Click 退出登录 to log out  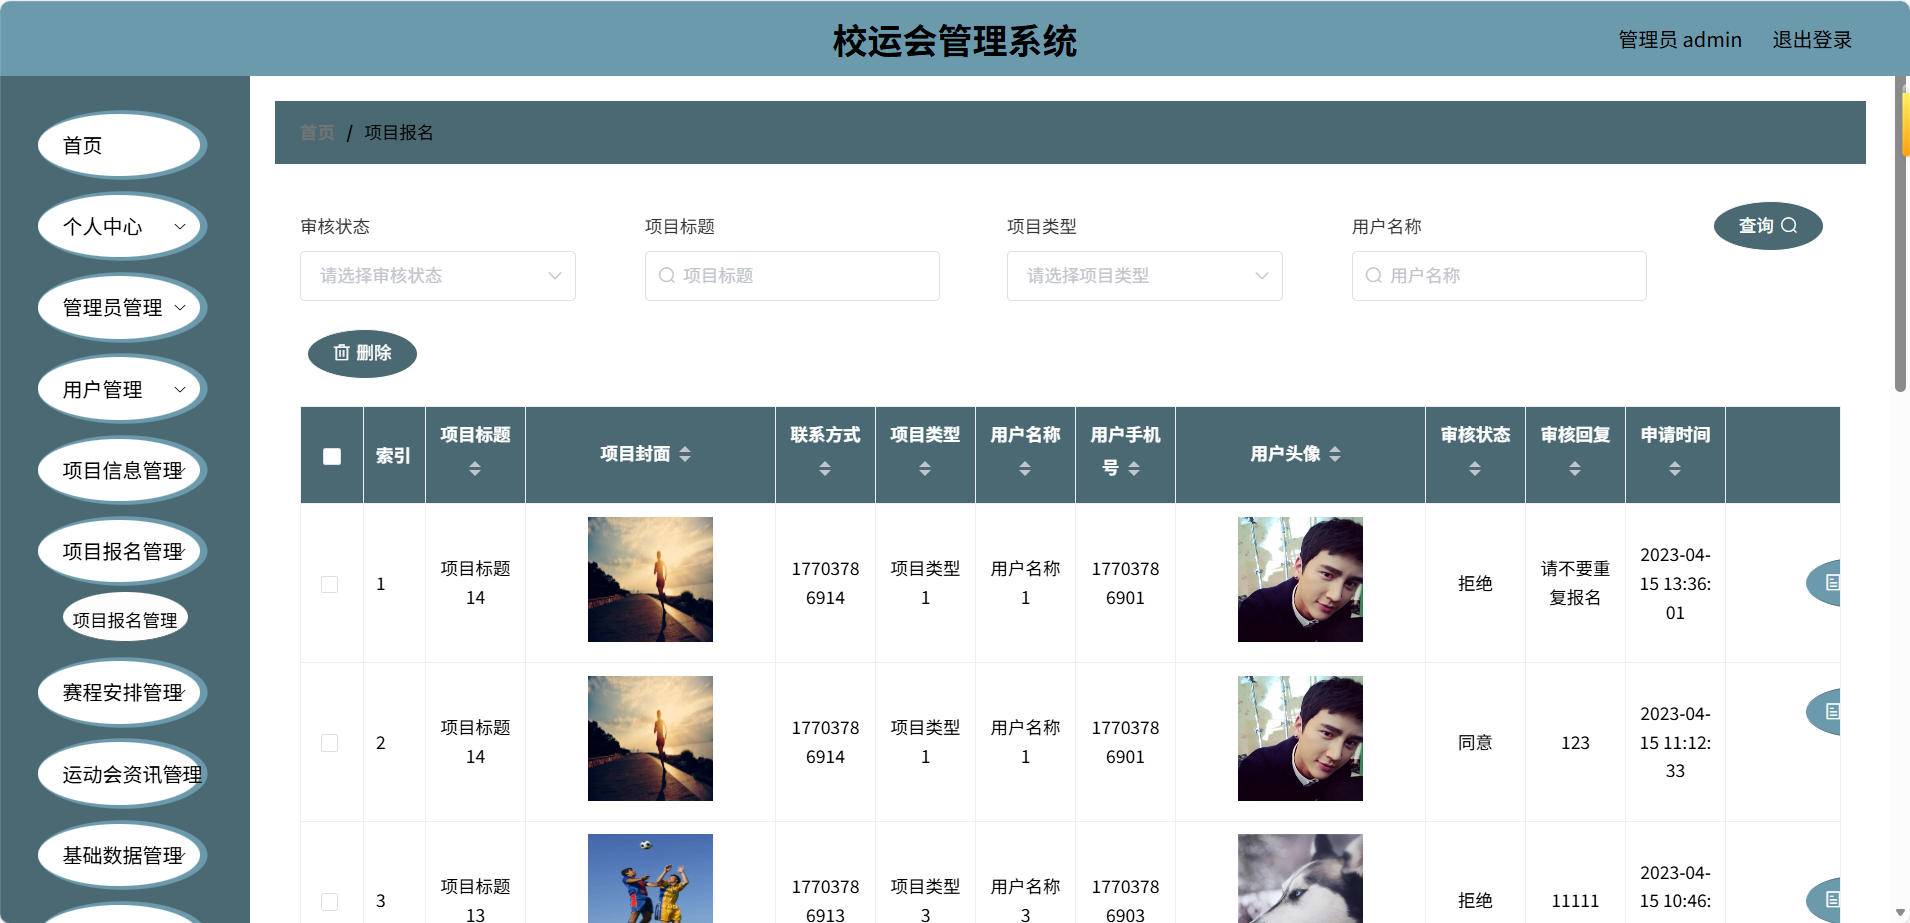coord(1812,40)
